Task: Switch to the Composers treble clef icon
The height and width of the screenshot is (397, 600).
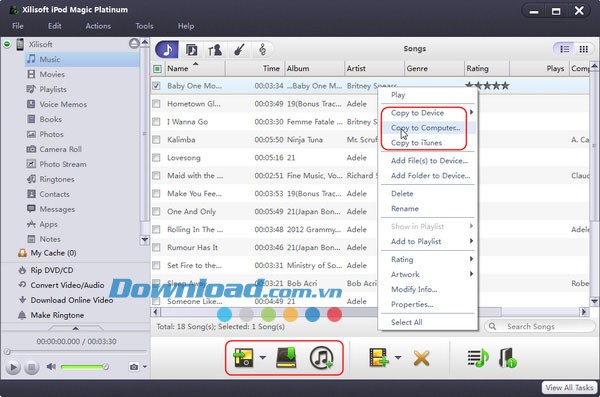Action: pyautogui.click(x=262, y=49)
